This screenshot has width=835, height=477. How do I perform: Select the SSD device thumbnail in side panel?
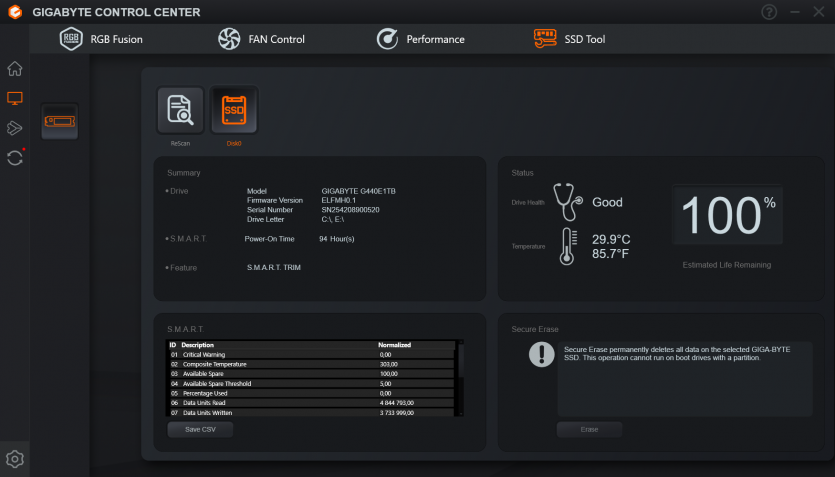click(60, 122)
